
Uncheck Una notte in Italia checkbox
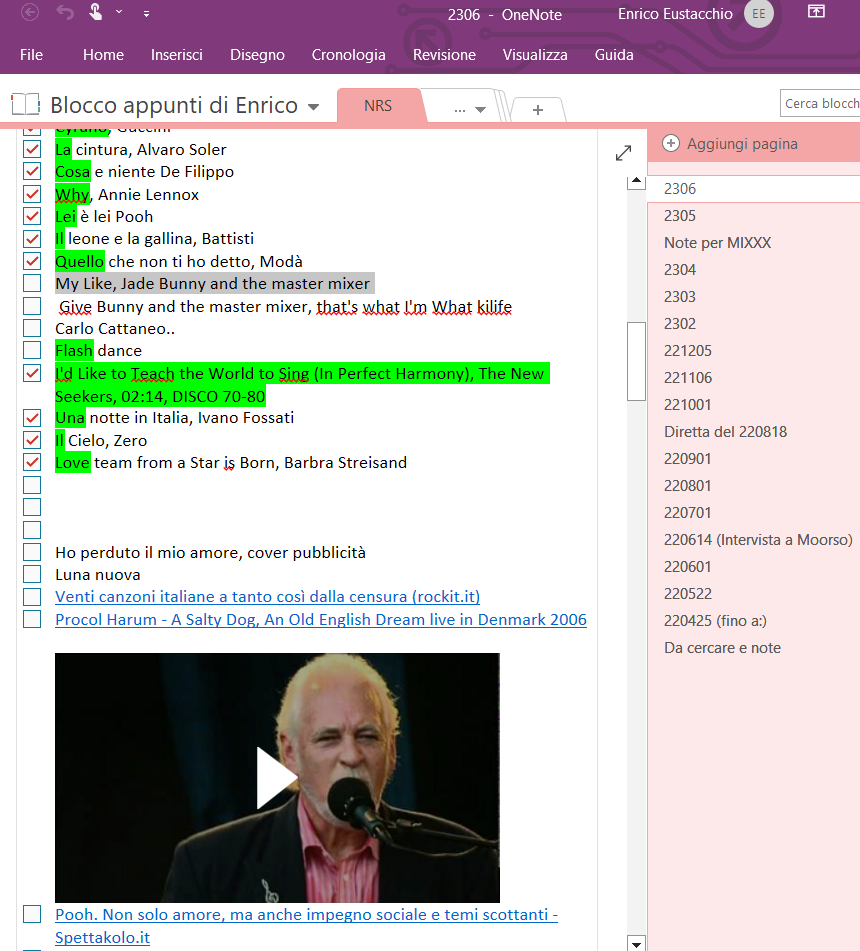[32, 418]
